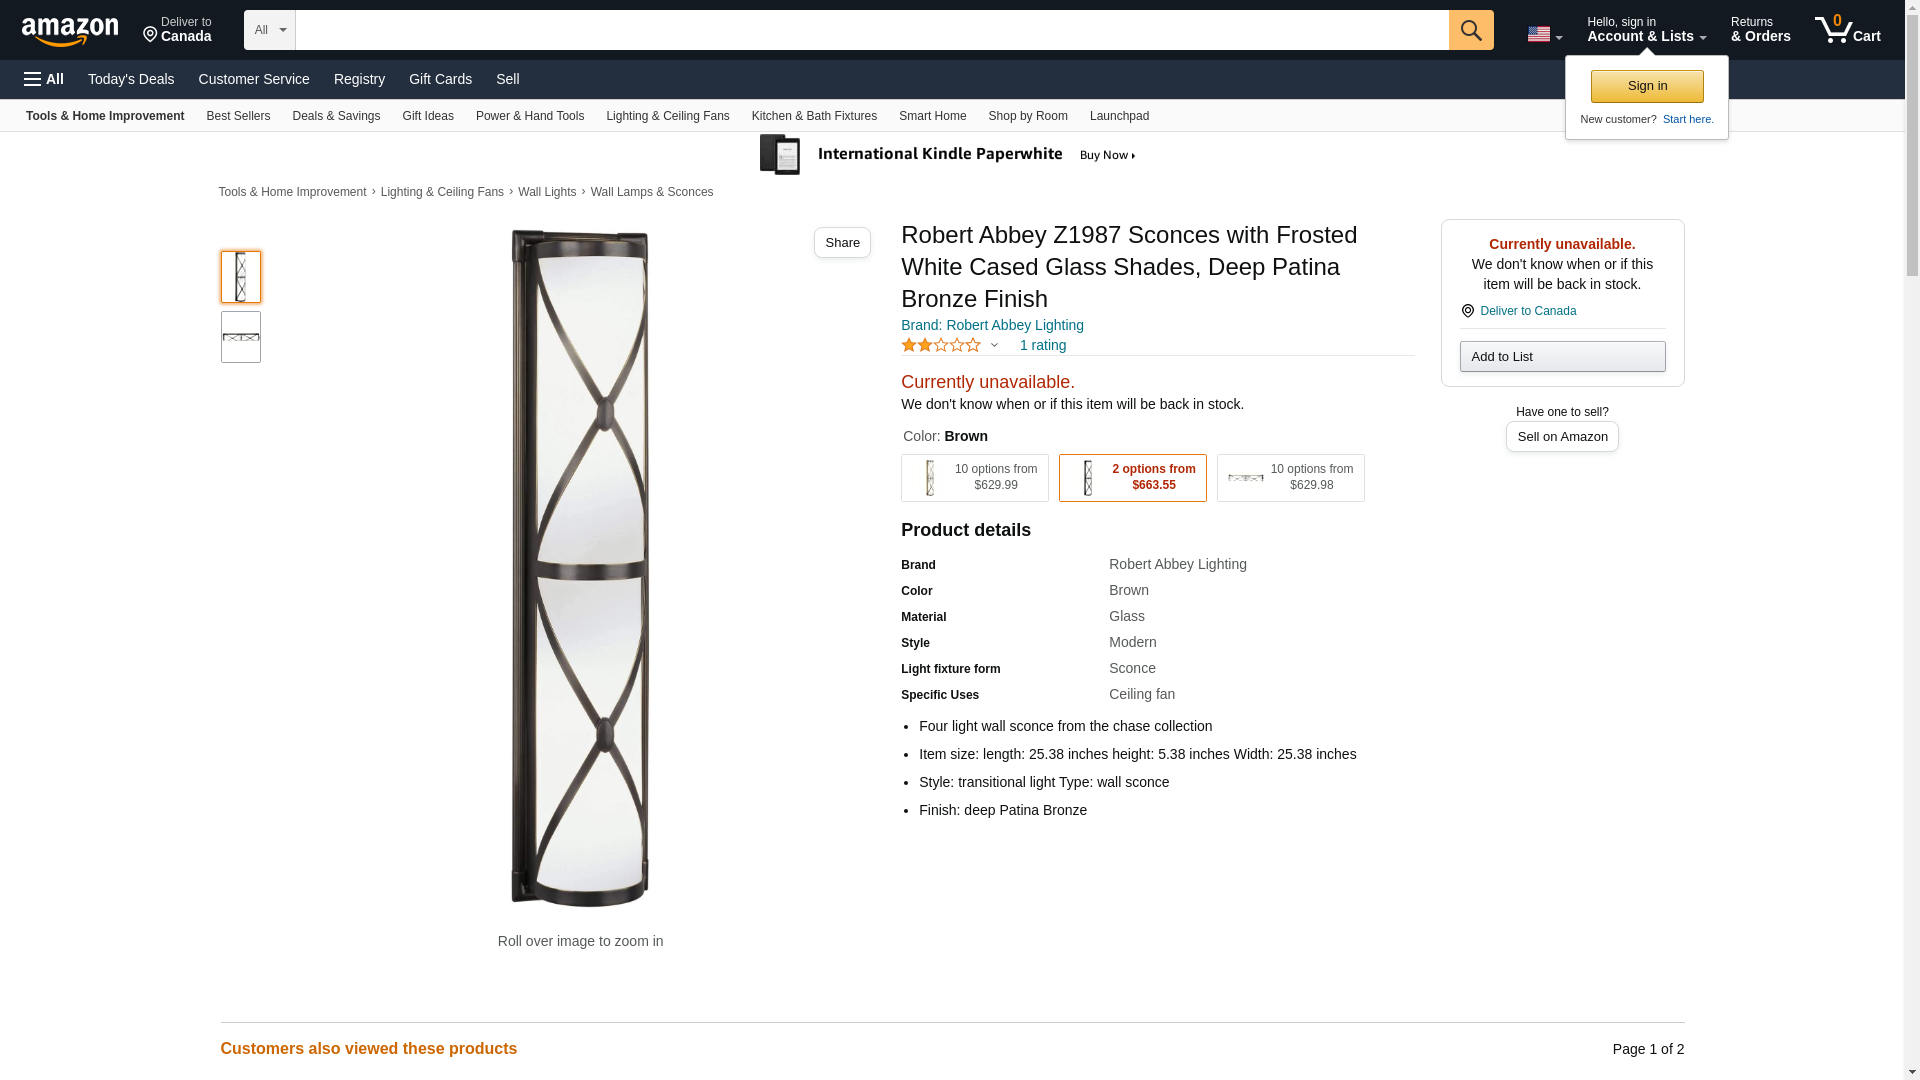
Task: Open the shopping cart icon
Action: click(1847, 30)
